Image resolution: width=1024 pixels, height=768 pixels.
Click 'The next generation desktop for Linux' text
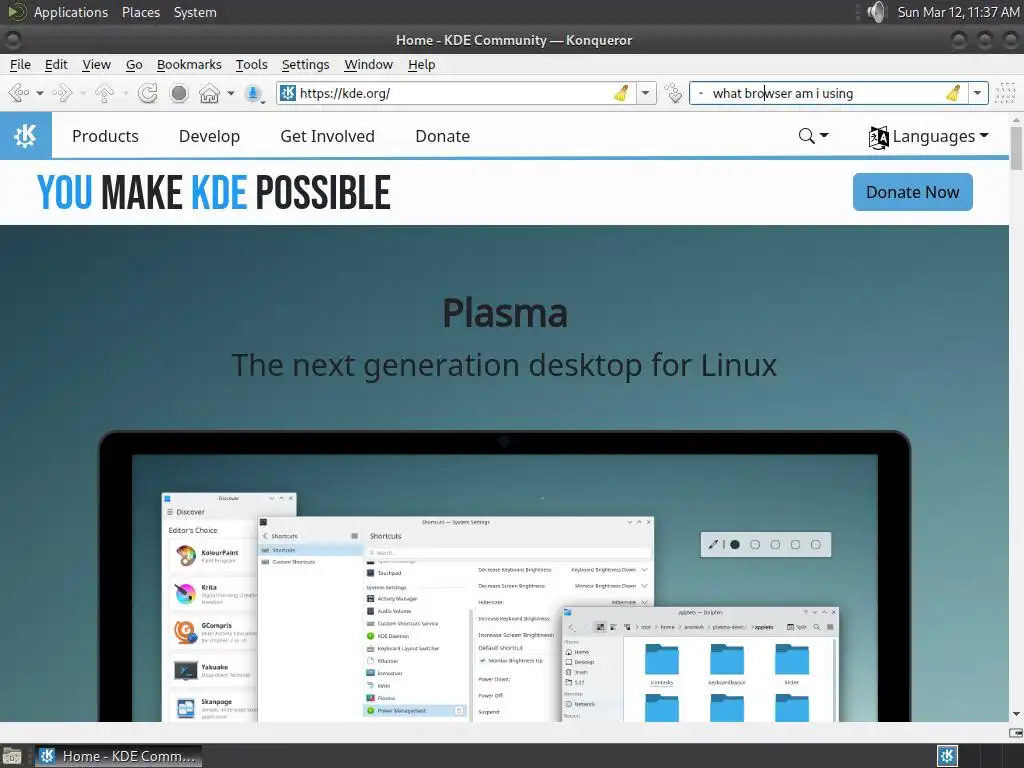click(504, 365)
